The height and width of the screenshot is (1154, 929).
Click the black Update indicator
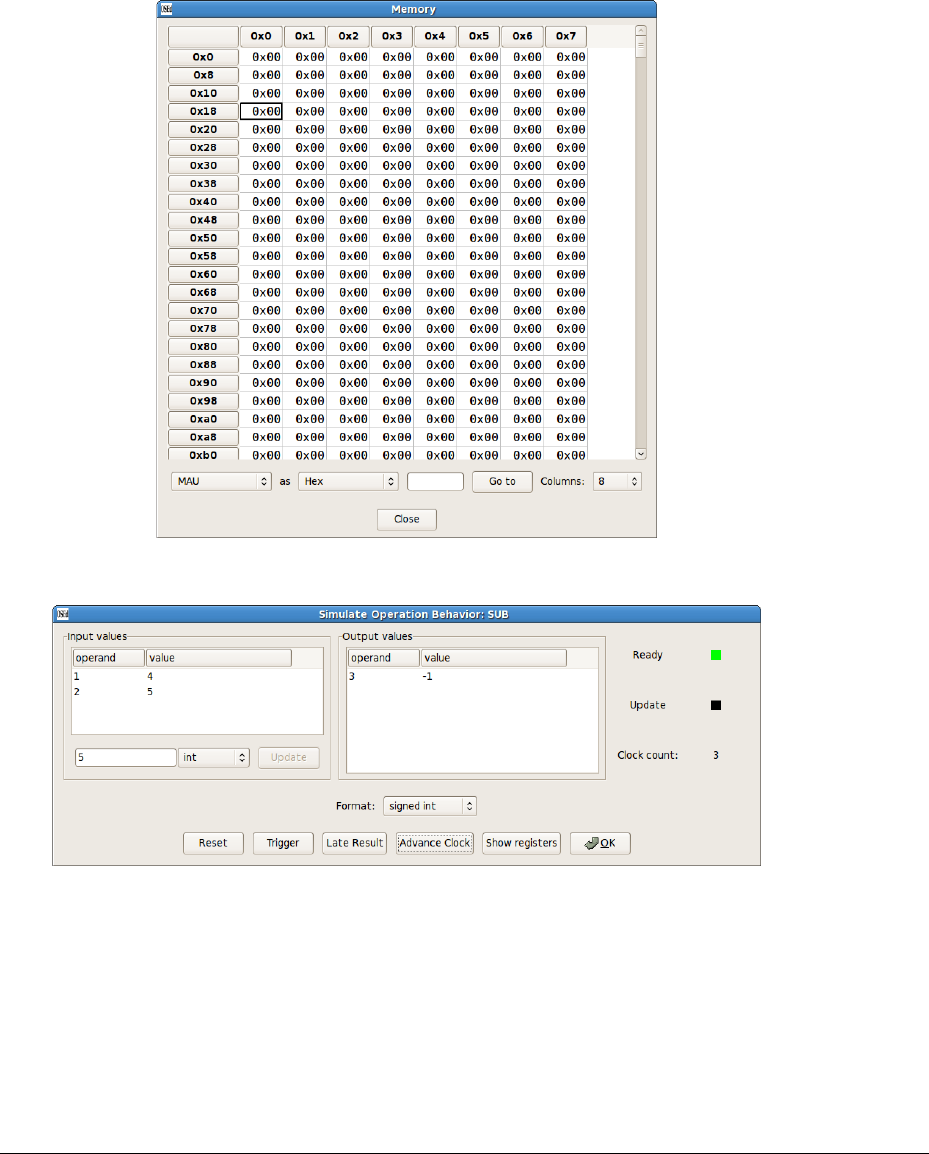[716, 705]
